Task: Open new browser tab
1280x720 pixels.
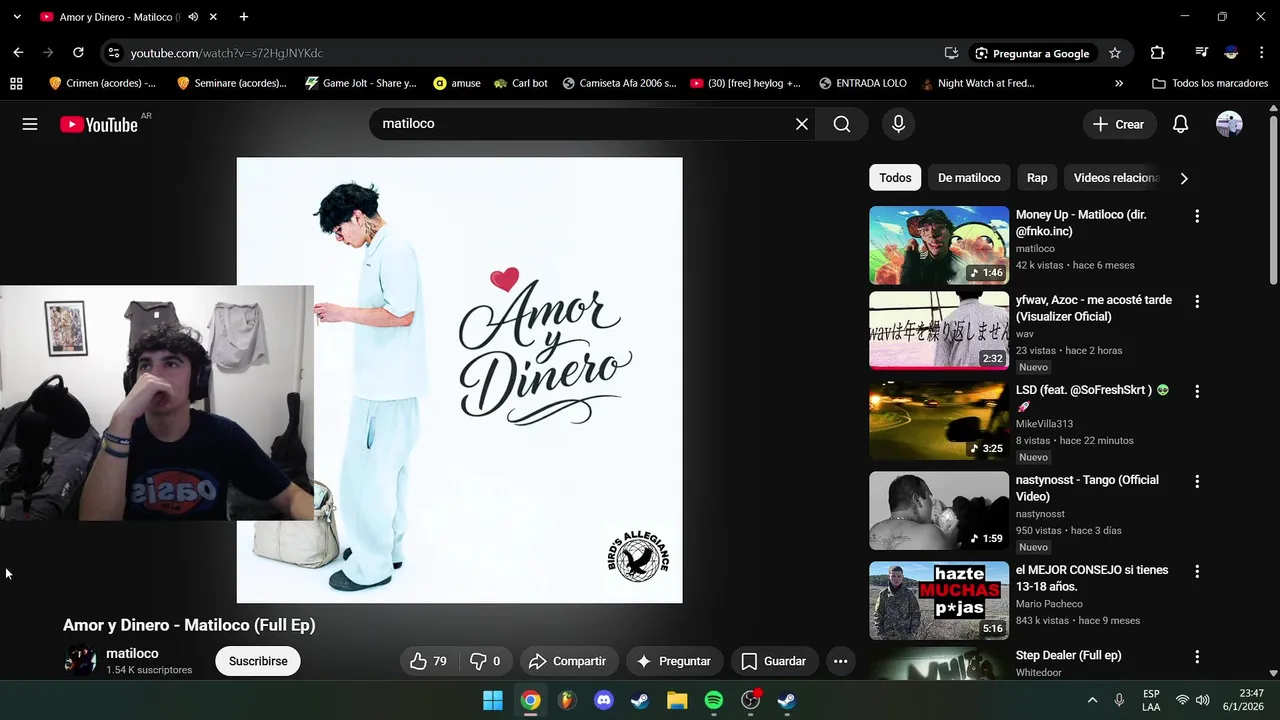Action: pyautogui.click(x=244, y=17)
